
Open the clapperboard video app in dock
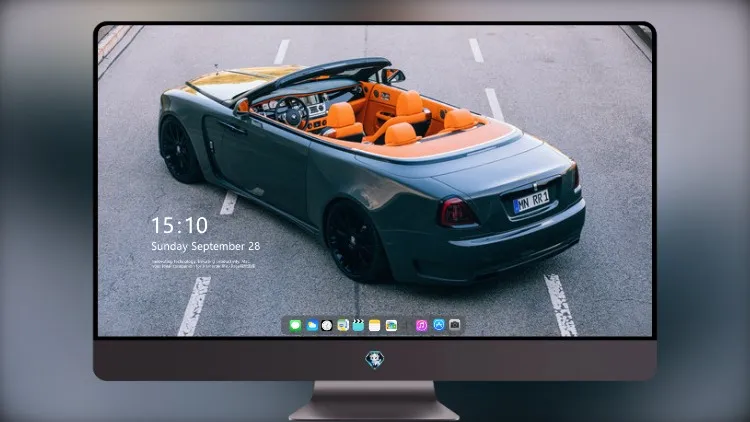pos(358,326)
